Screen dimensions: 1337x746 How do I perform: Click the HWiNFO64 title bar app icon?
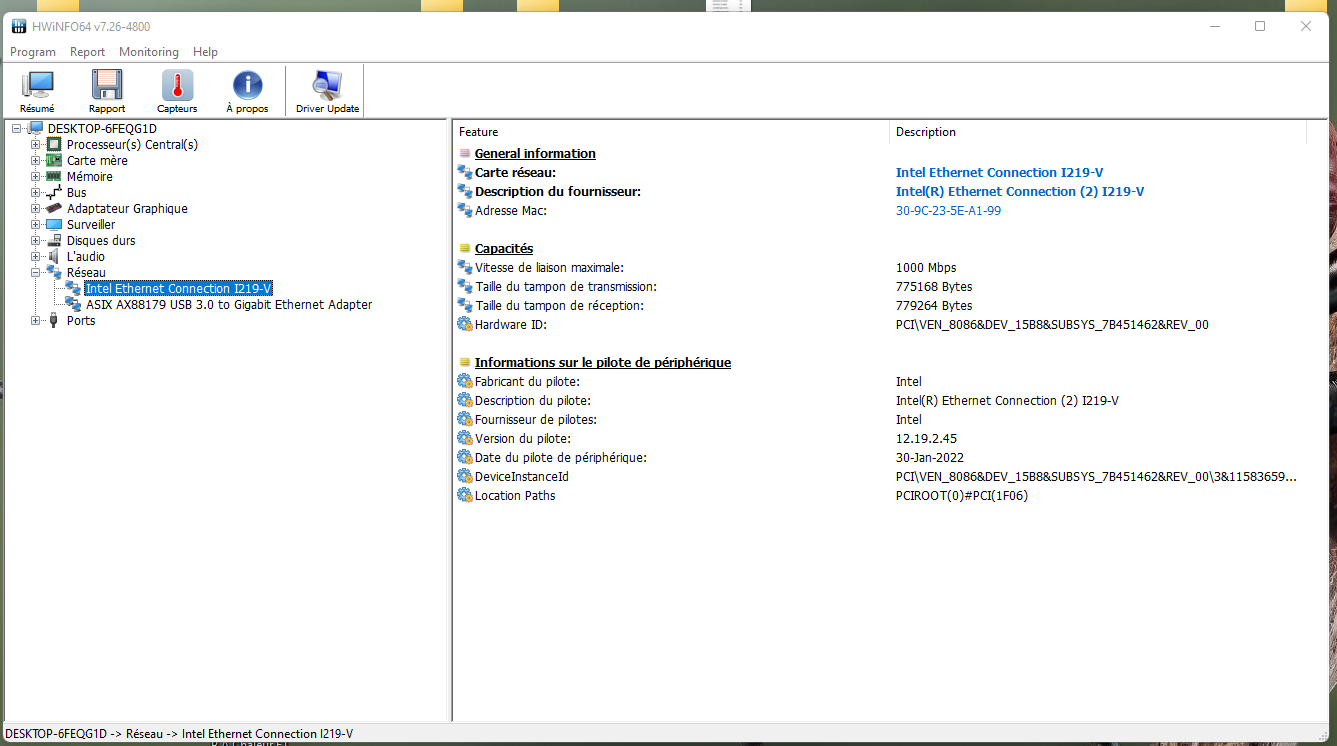tap(18, 26)
